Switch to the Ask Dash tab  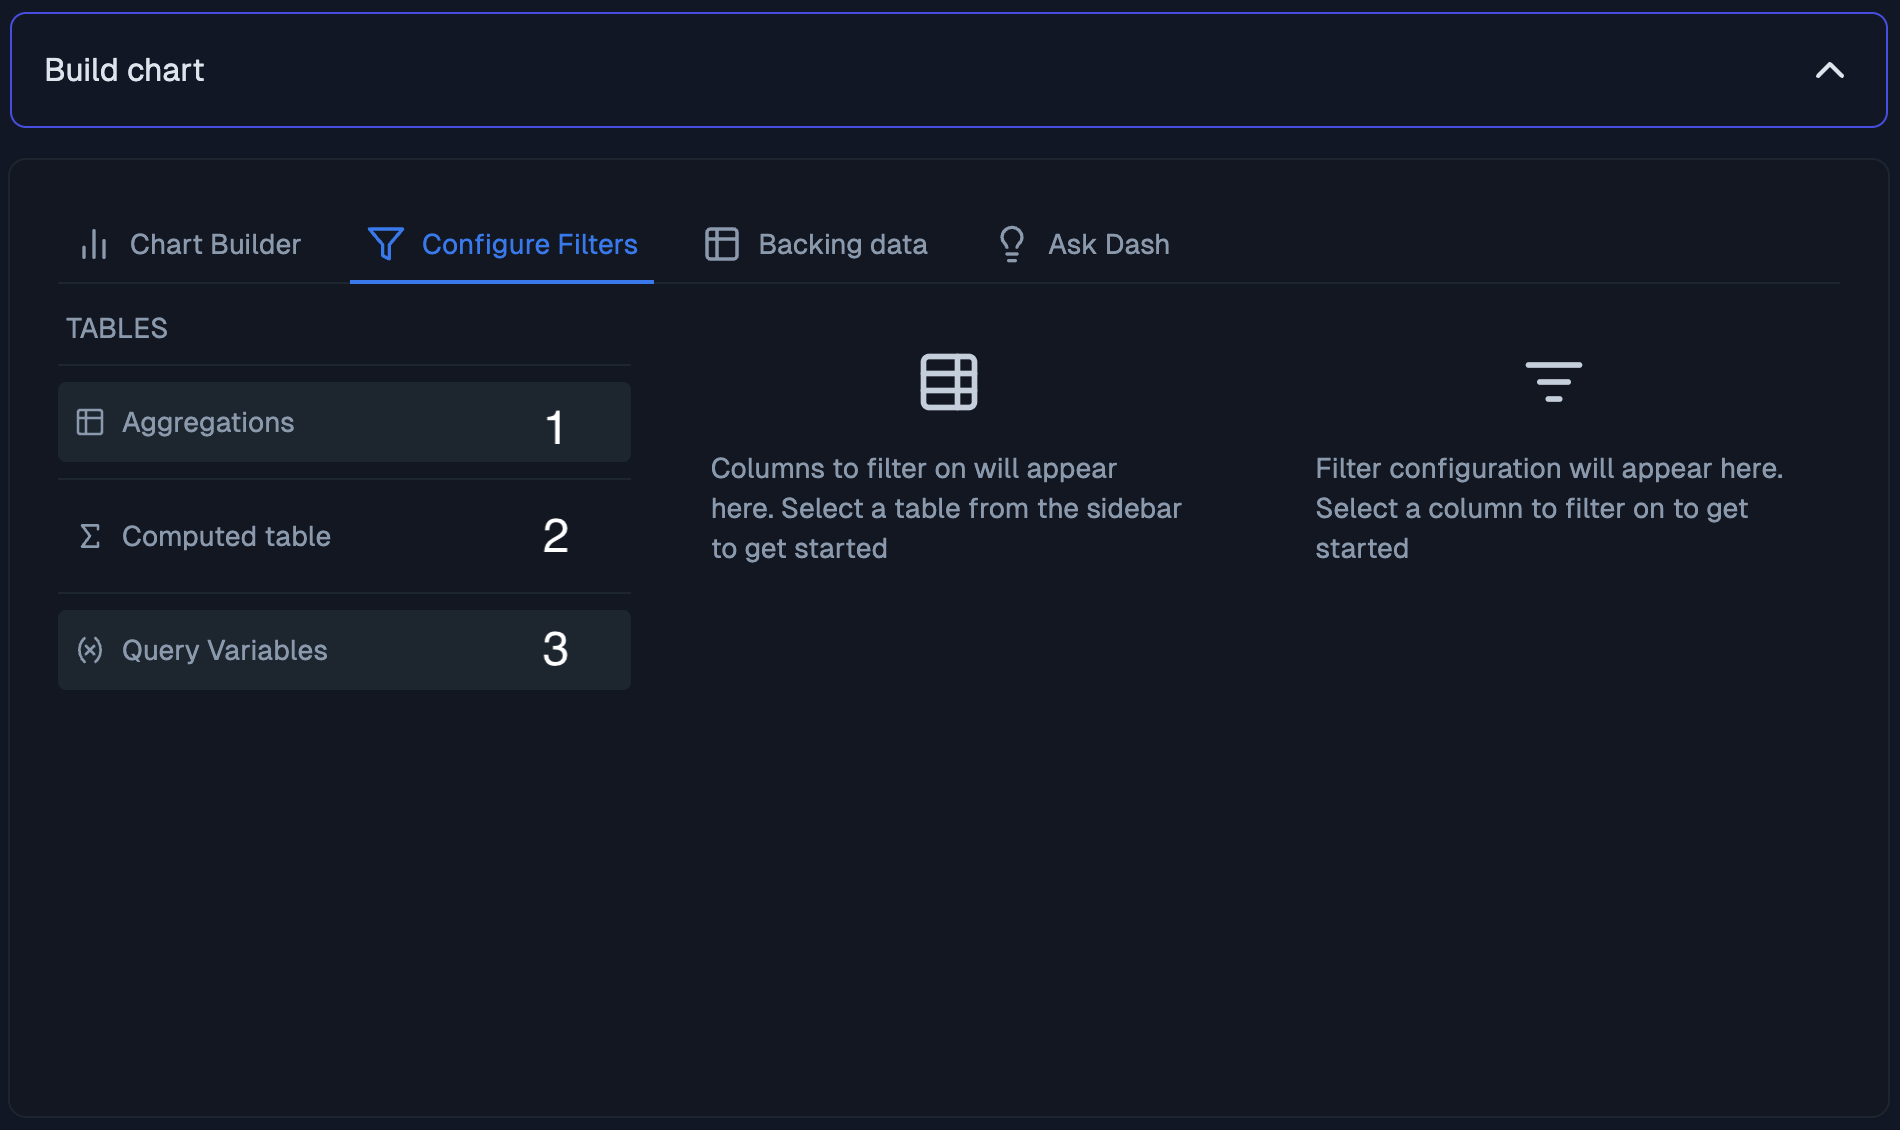tap(1108, 243)
